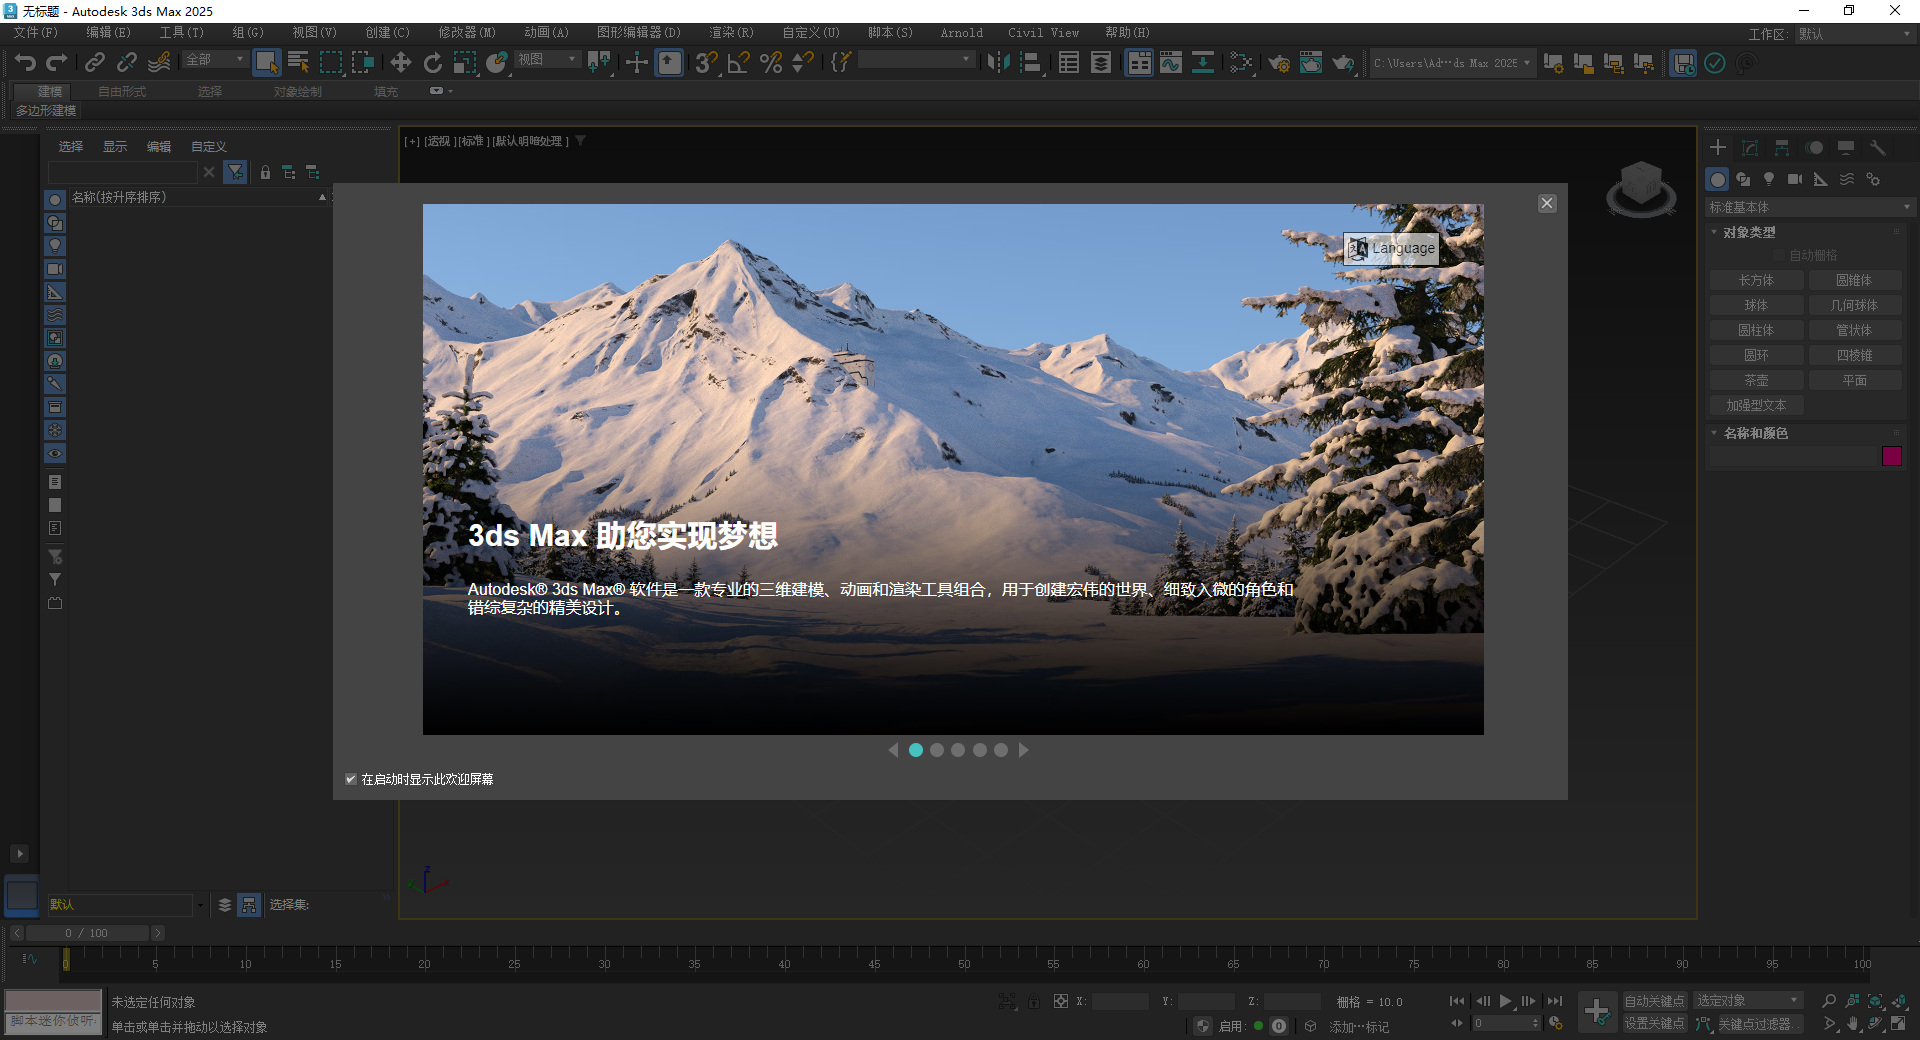Click the object color swatch
The image size is (1920, 1040).
(x=1892, y=456)
